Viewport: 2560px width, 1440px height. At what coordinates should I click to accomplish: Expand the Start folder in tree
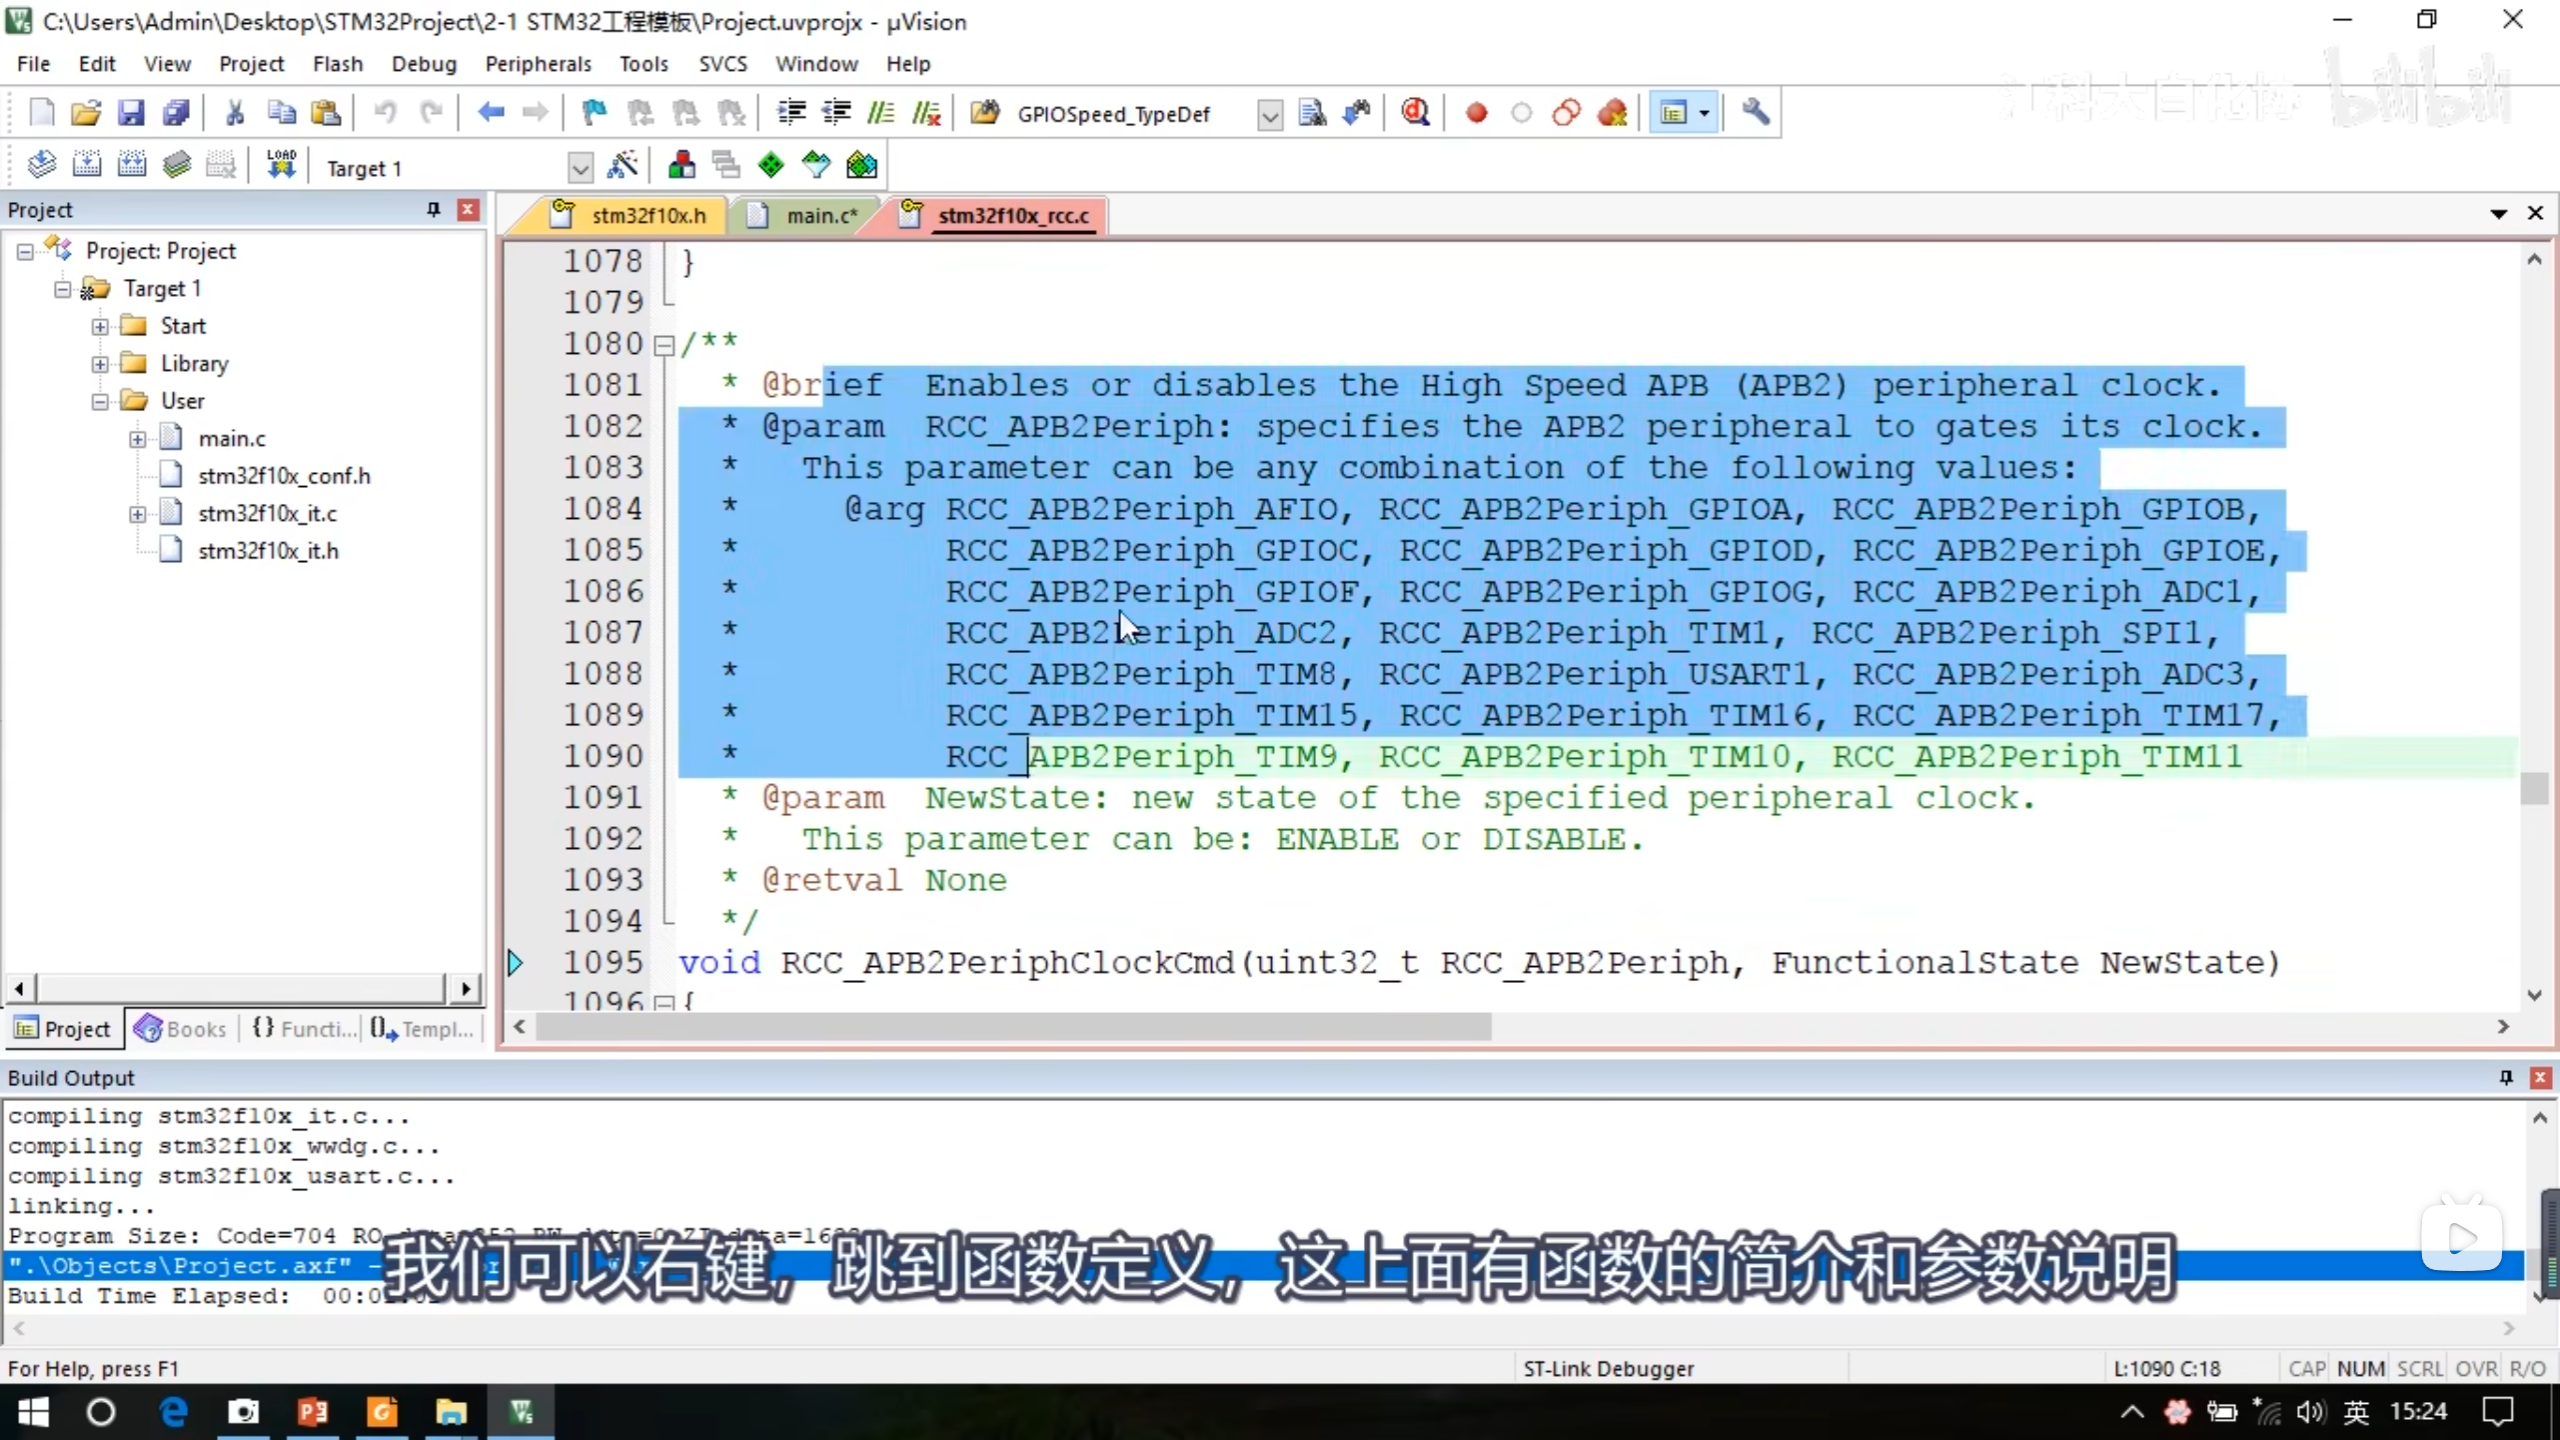pos(100,327)
